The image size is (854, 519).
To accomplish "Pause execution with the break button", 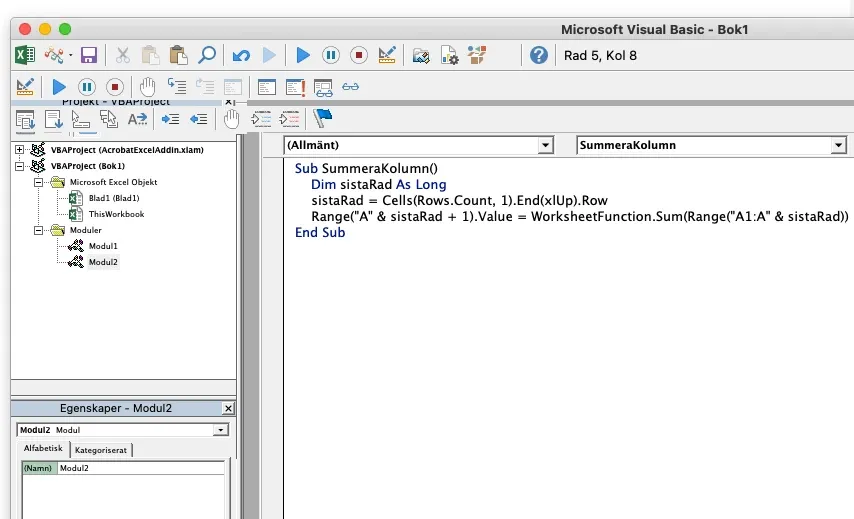I will (x=331, y=55).
